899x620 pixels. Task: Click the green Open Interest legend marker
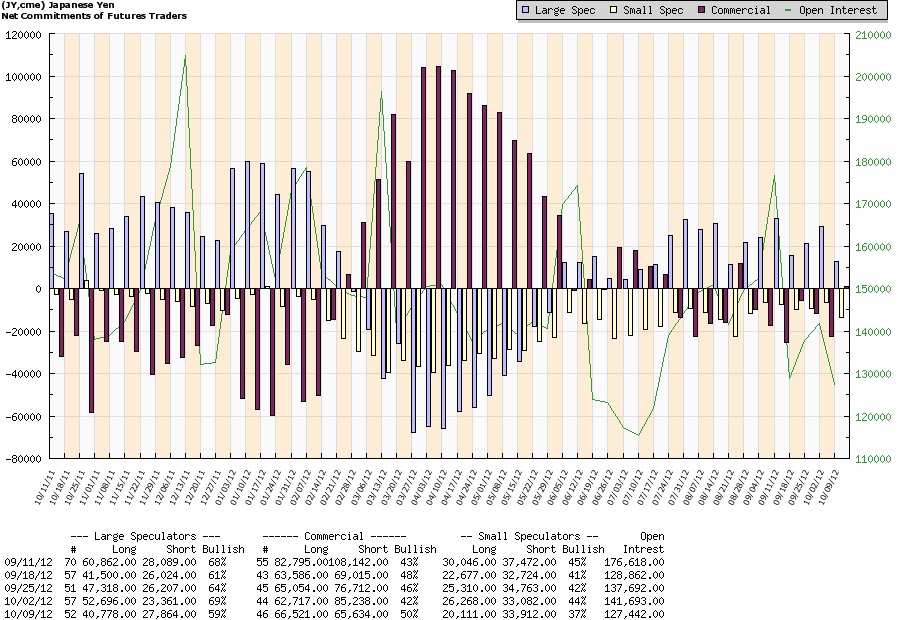click(x=789, y=10)
